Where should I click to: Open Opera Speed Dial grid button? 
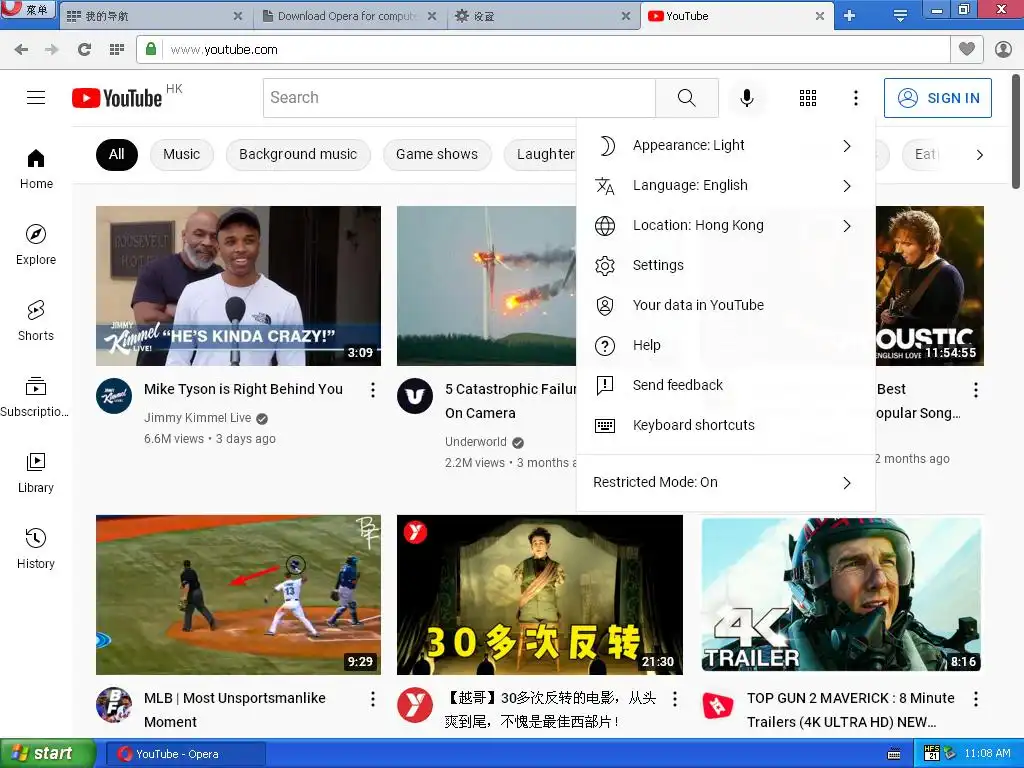click(x=117, y=50)
